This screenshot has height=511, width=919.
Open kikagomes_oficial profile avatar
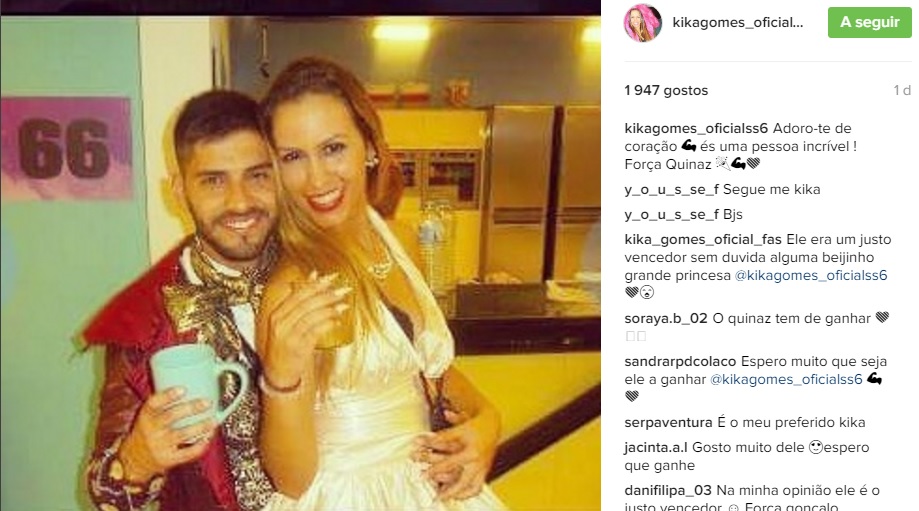click(642, 22)
